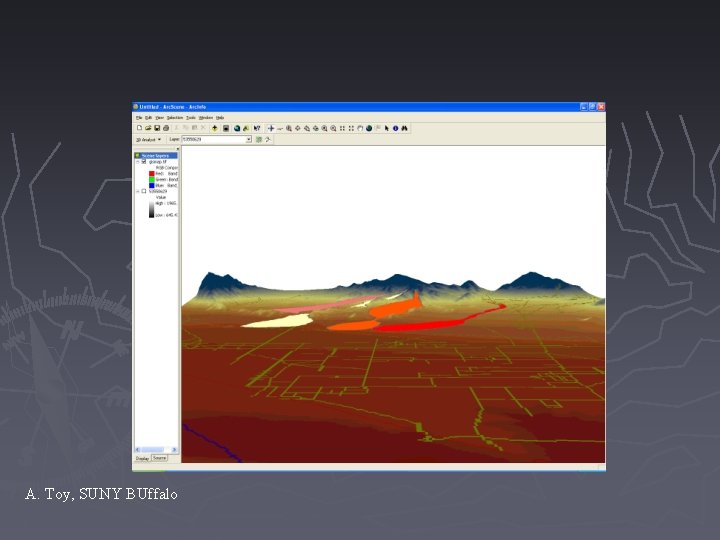The height and width of the screenshot is (540, 720).
Task: Check the second raster layer checkbox
Action: coord(144,191)
